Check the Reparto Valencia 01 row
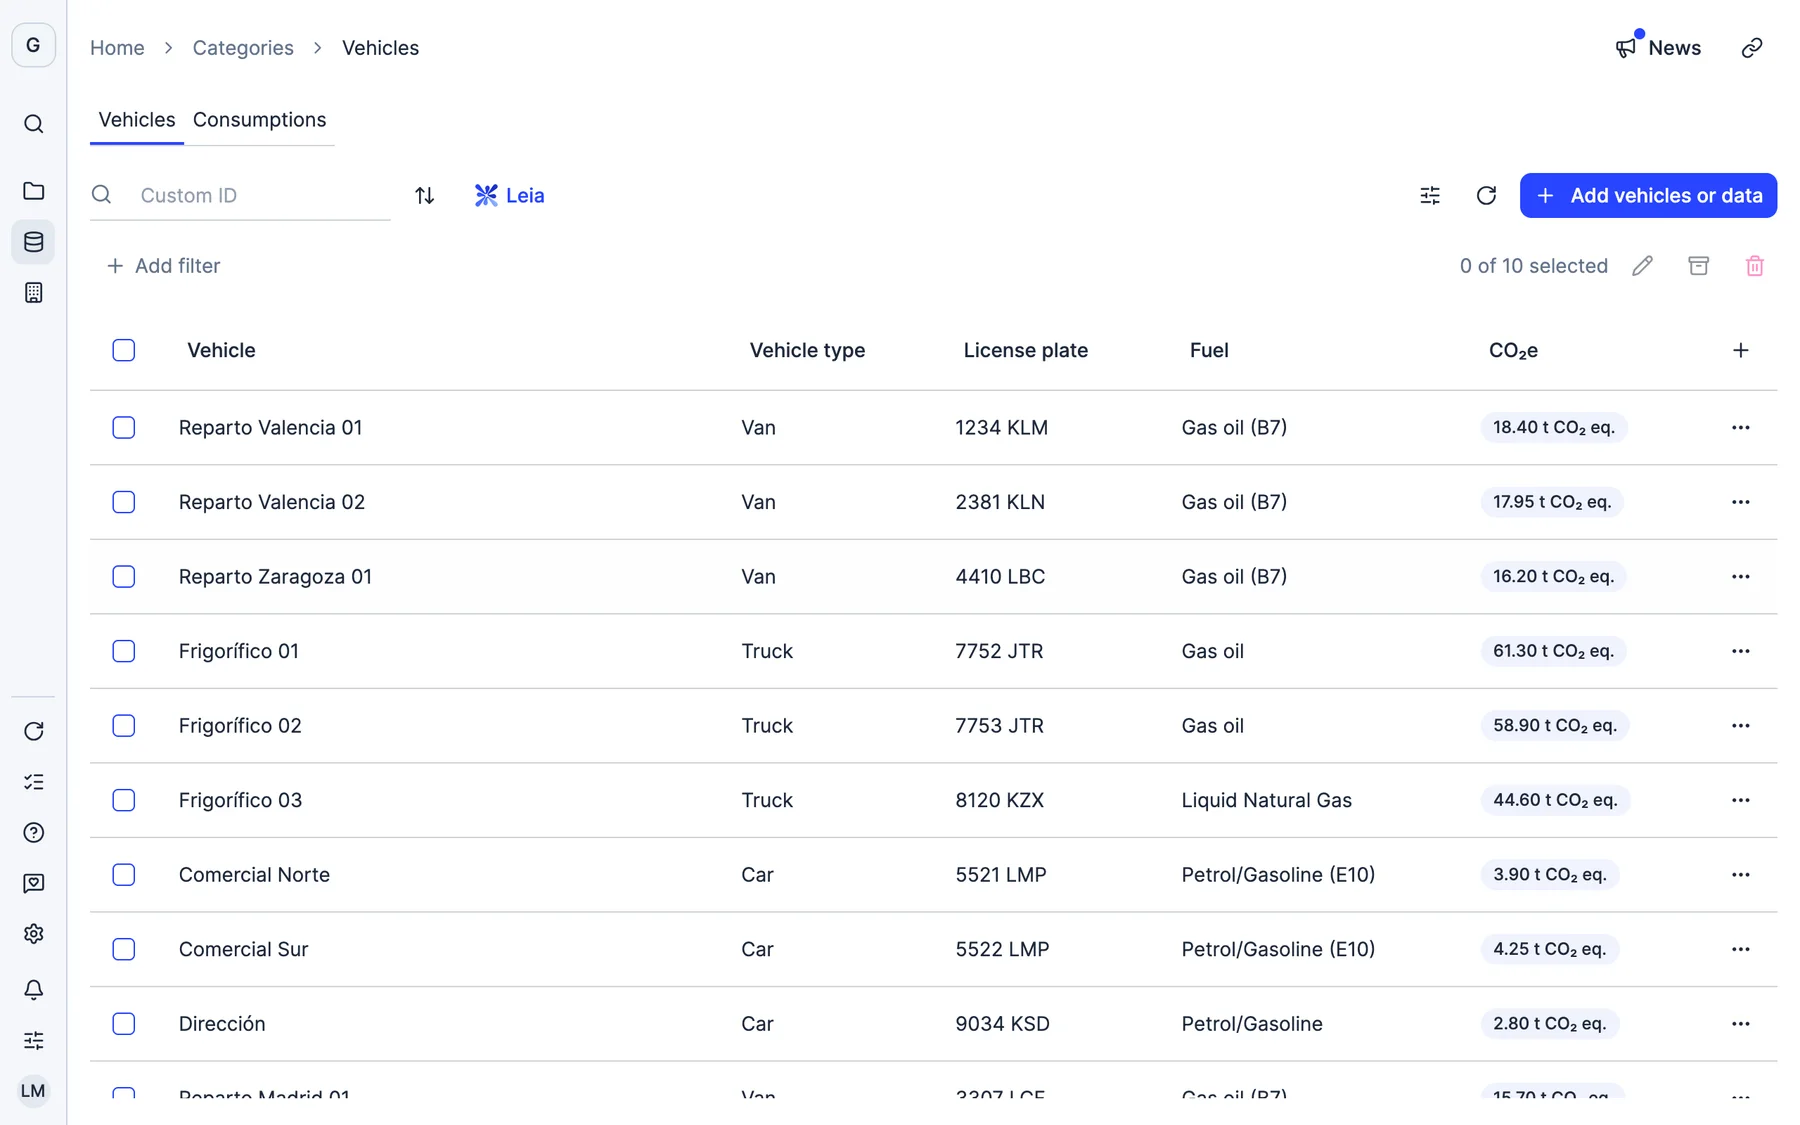The width and height of the screenshot is (1800, 1125). click(124, 428)
